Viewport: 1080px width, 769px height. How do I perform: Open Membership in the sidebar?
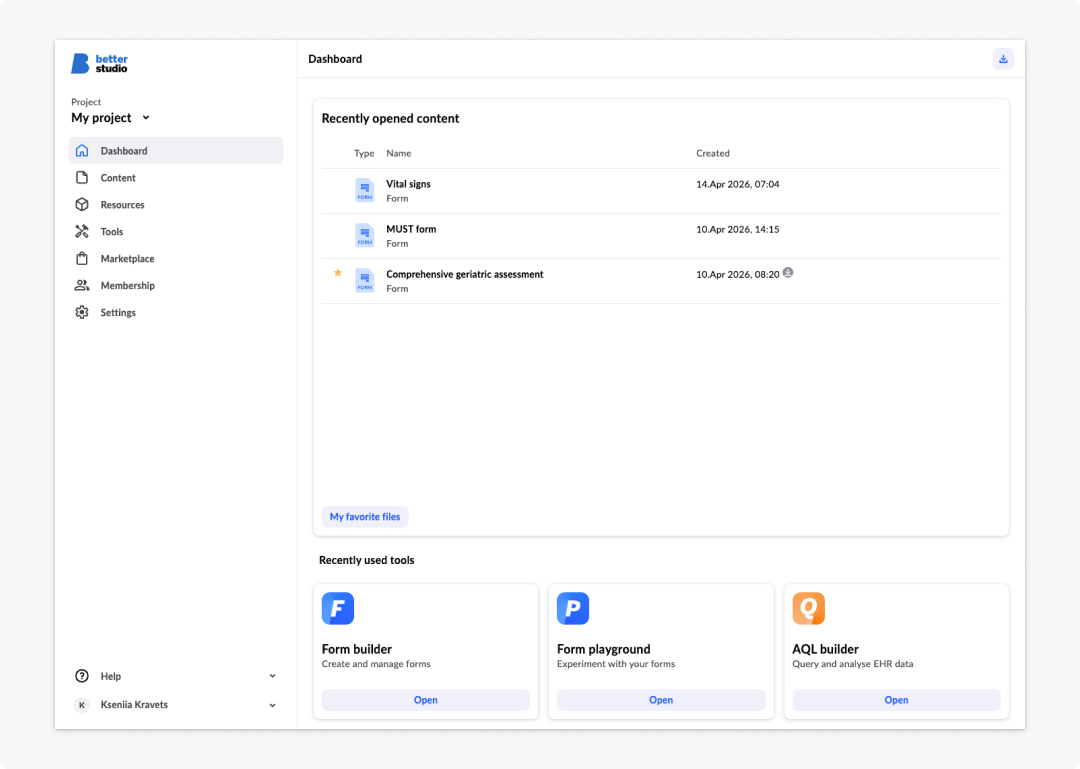[x=176, y=285]
